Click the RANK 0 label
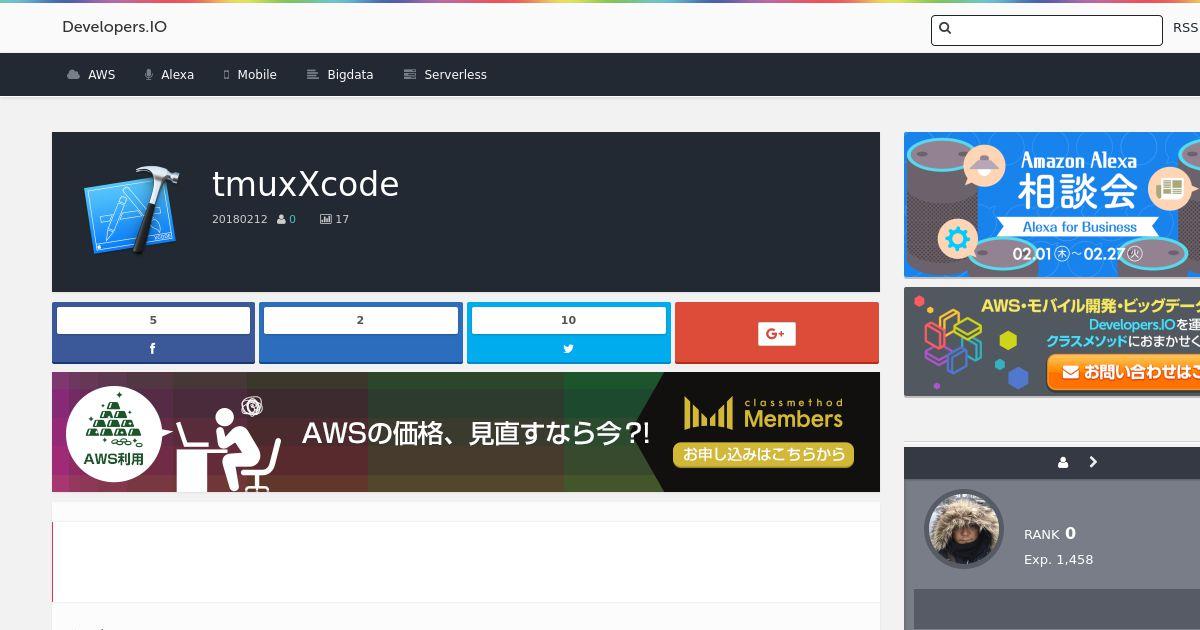This screenshot has height=630, width=1200. coord(1050,534)
